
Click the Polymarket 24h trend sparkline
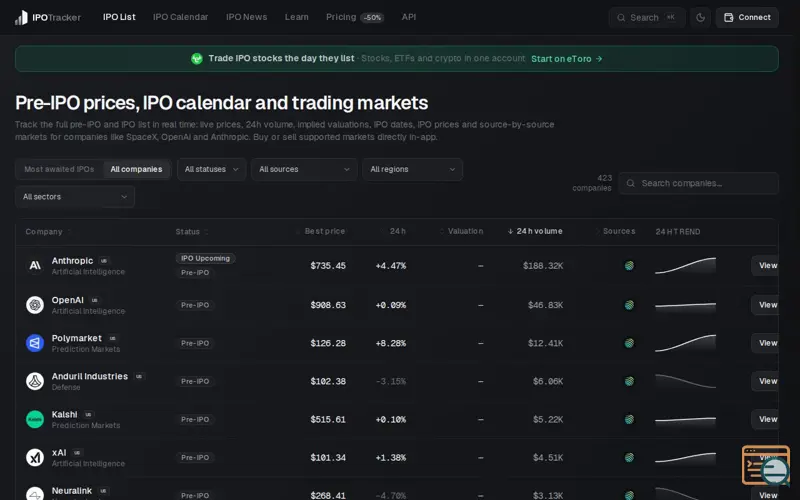tap(685, 343)
